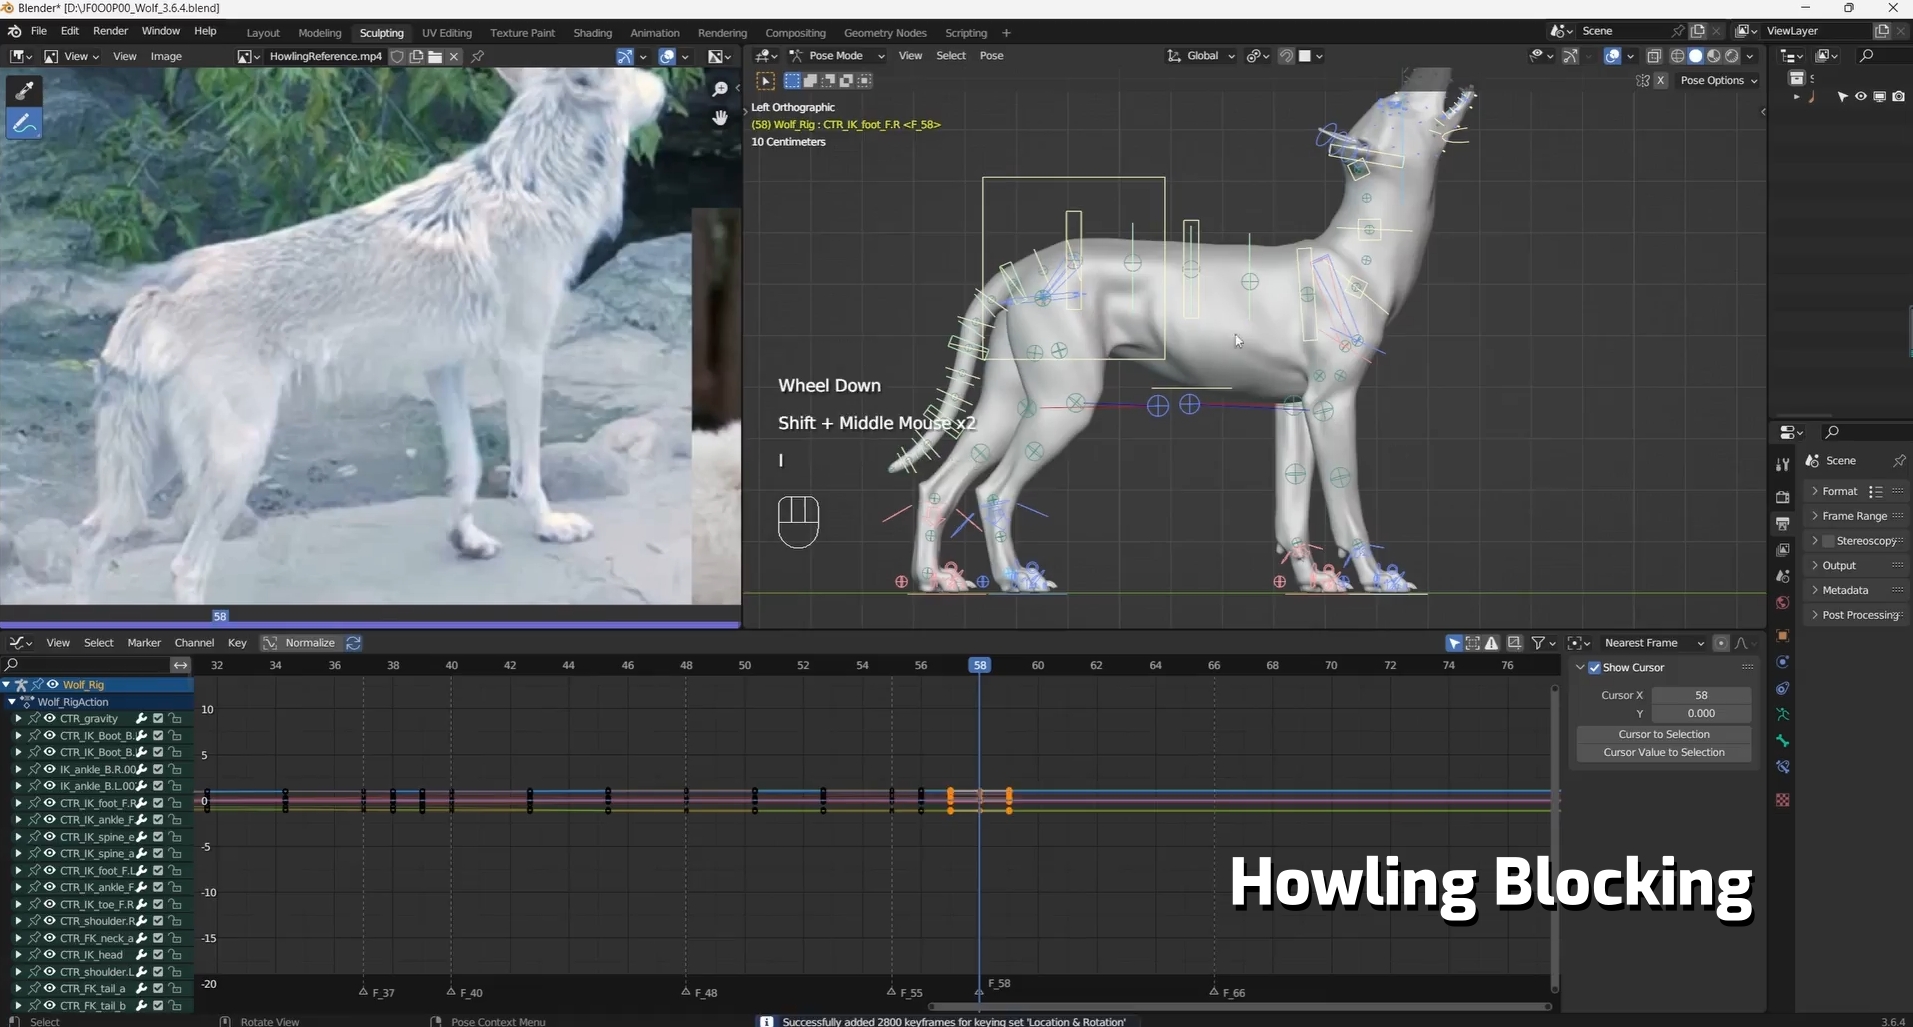
Task: Collapse Wolf_RigAction group
Action: (x=12, y=702)
